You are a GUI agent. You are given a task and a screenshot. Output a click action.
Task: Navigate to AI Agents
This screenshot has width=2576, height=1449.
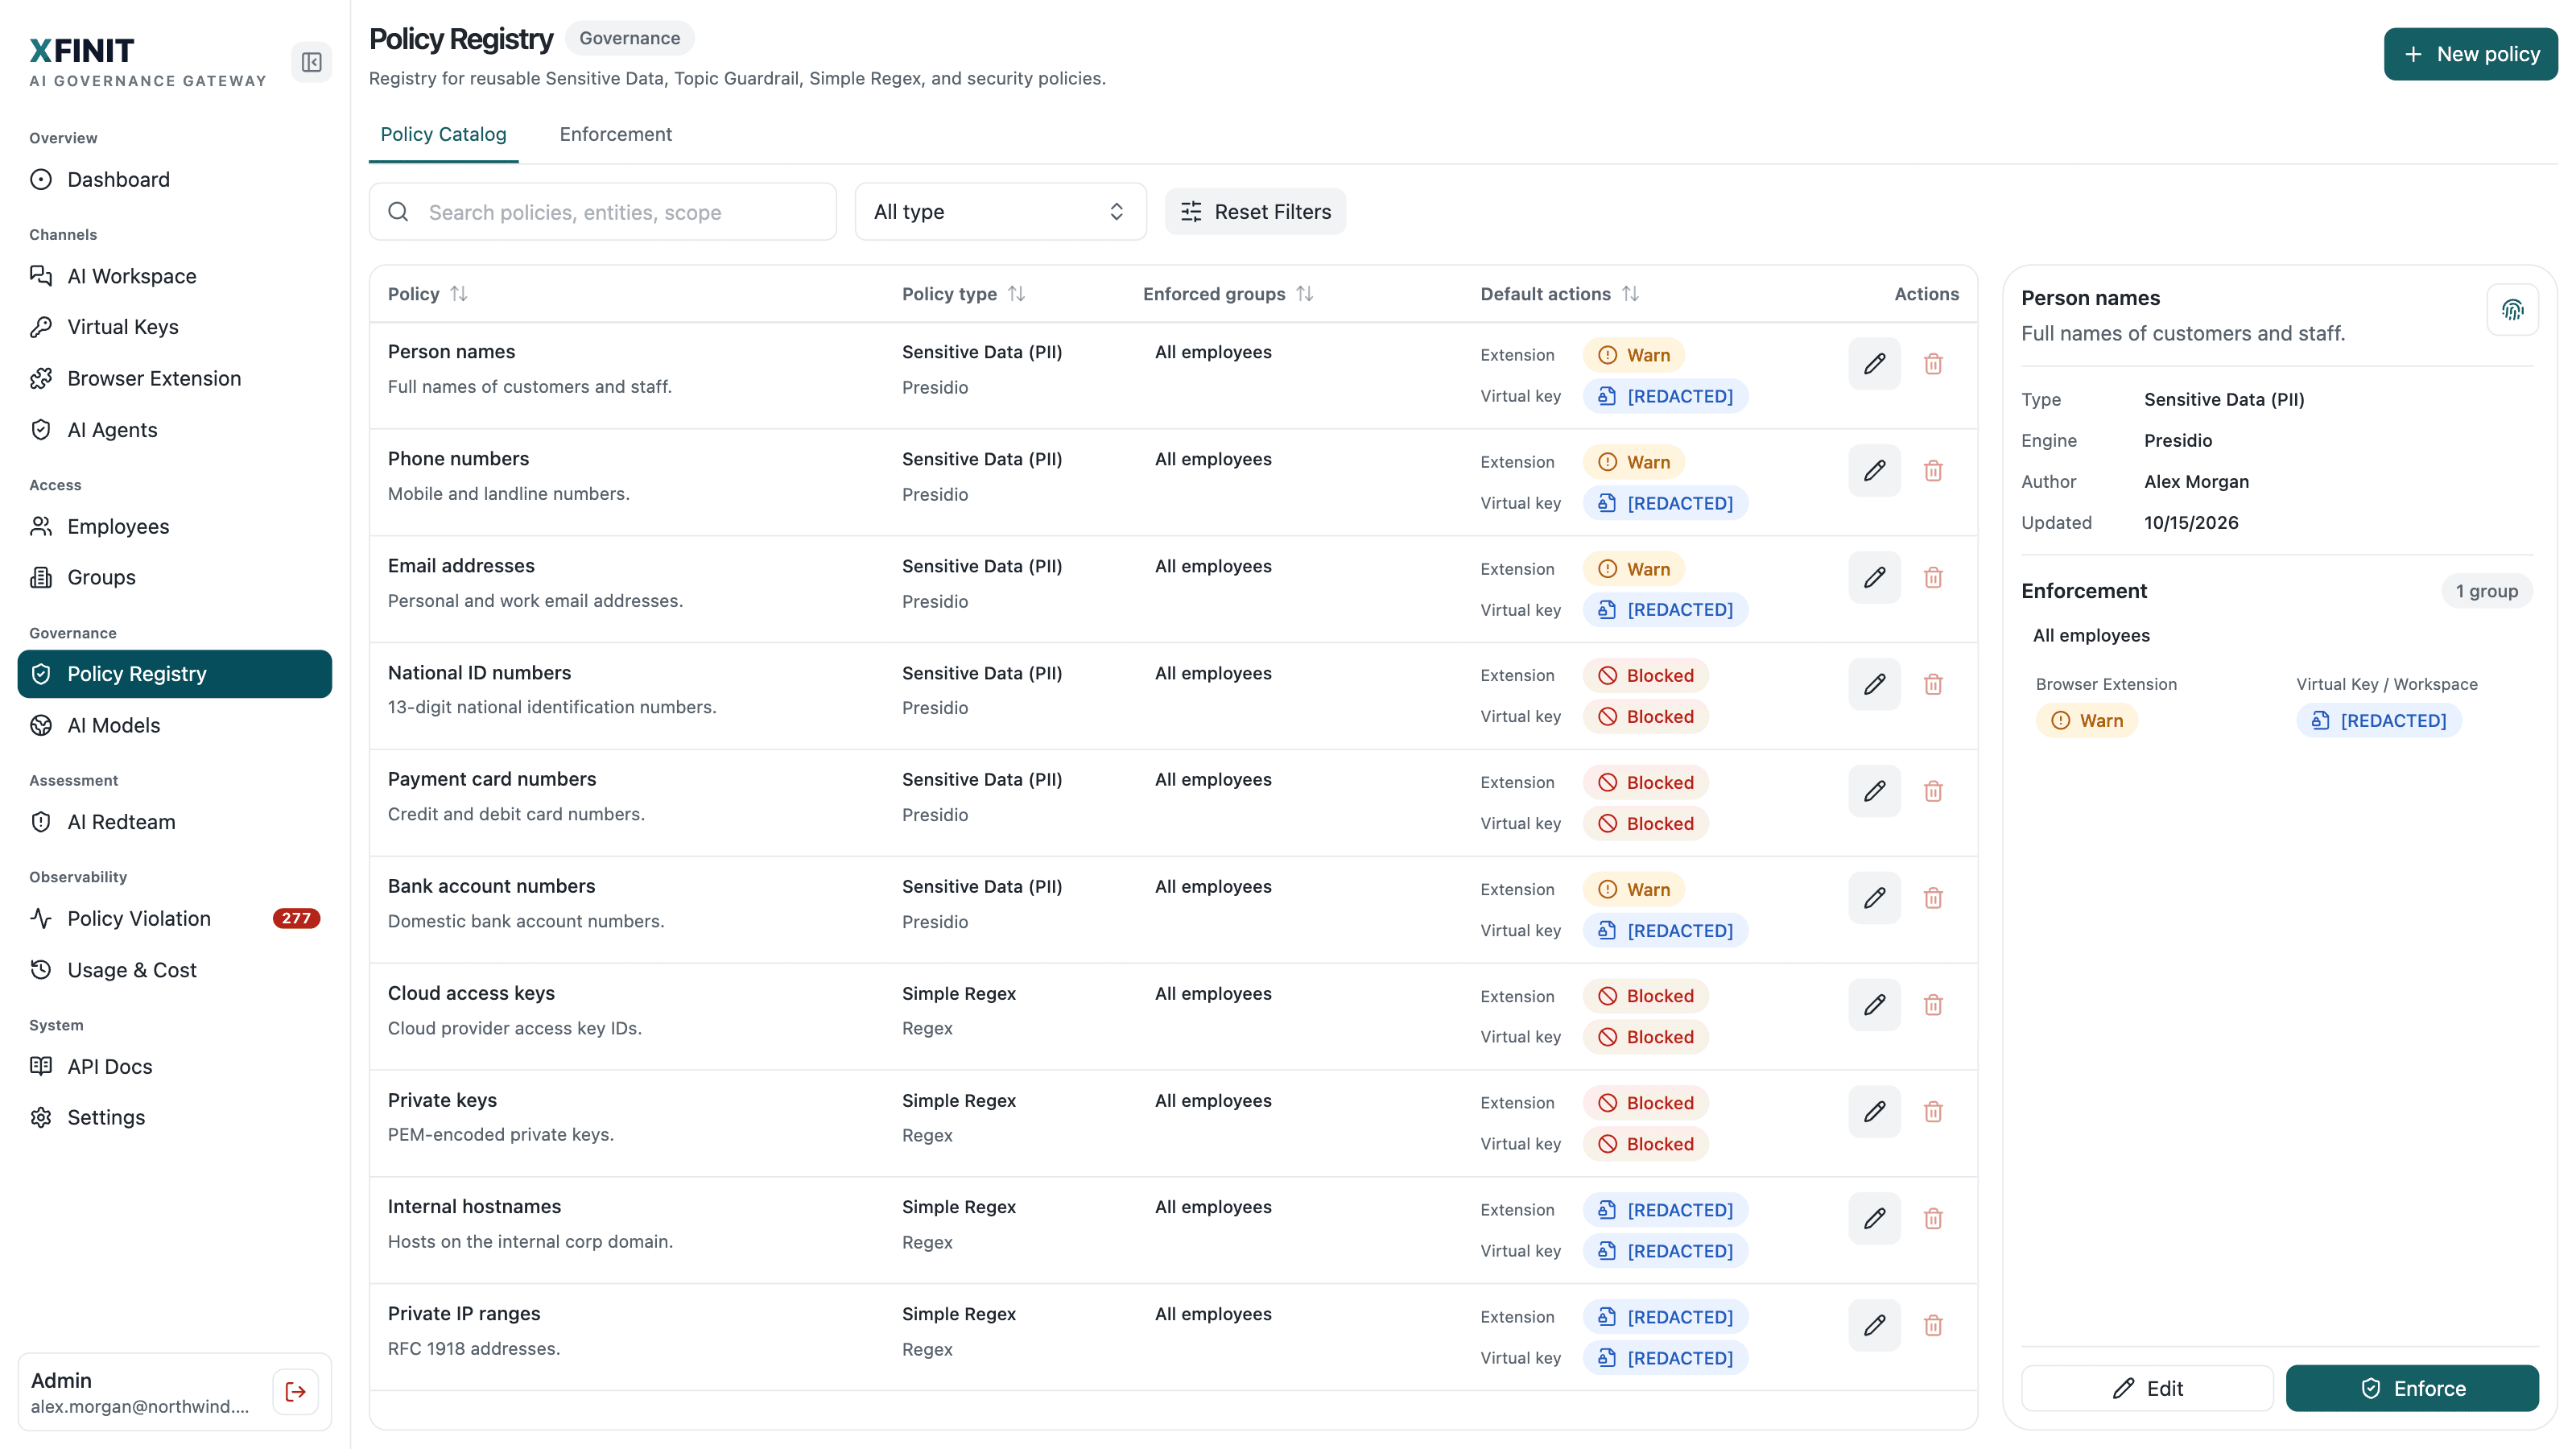click(175, 430)
